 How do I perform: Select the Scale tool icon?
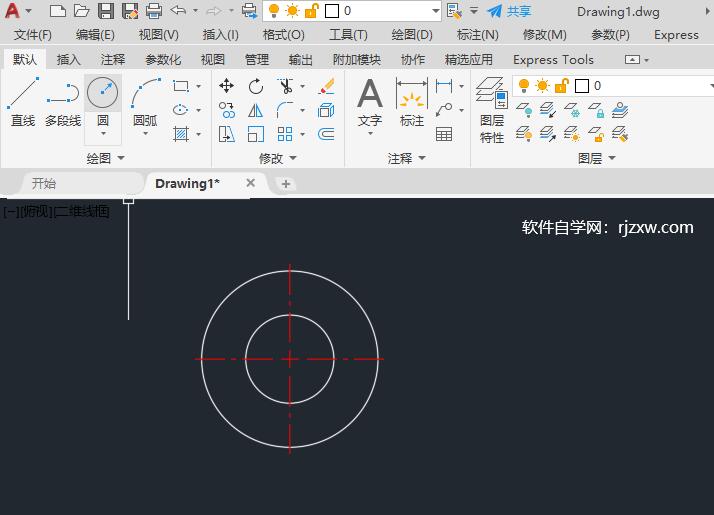click(256, 134)
